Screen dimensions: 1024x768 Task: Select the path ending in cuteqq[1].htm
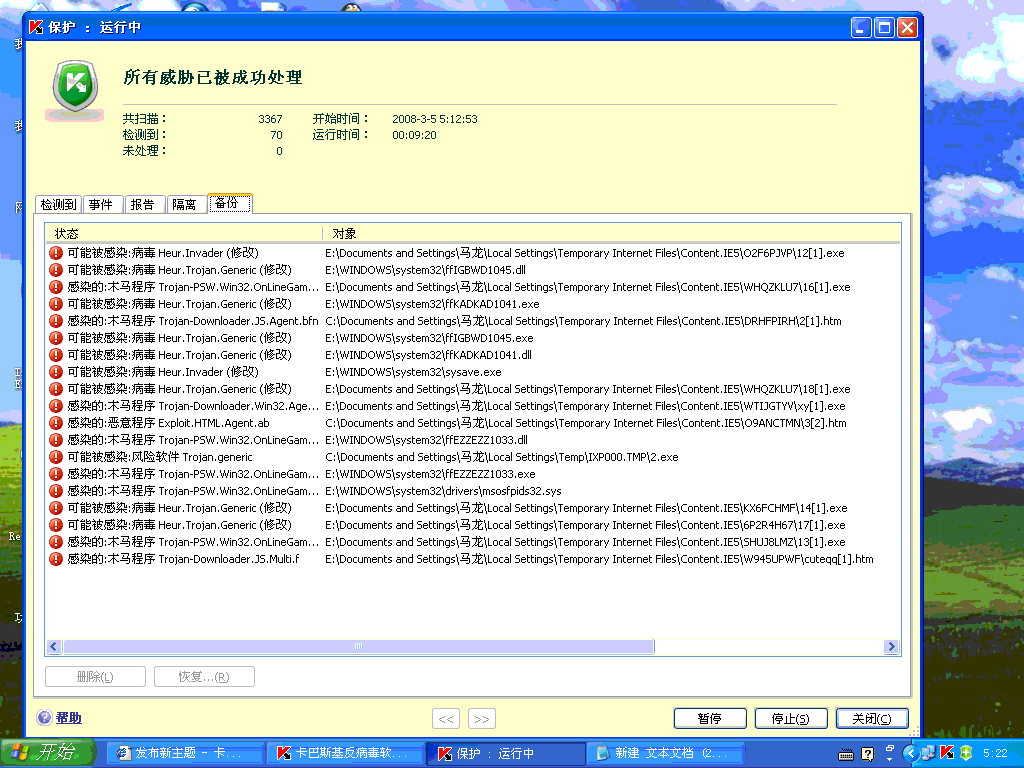pyautogui.click(x=600, y=558)
